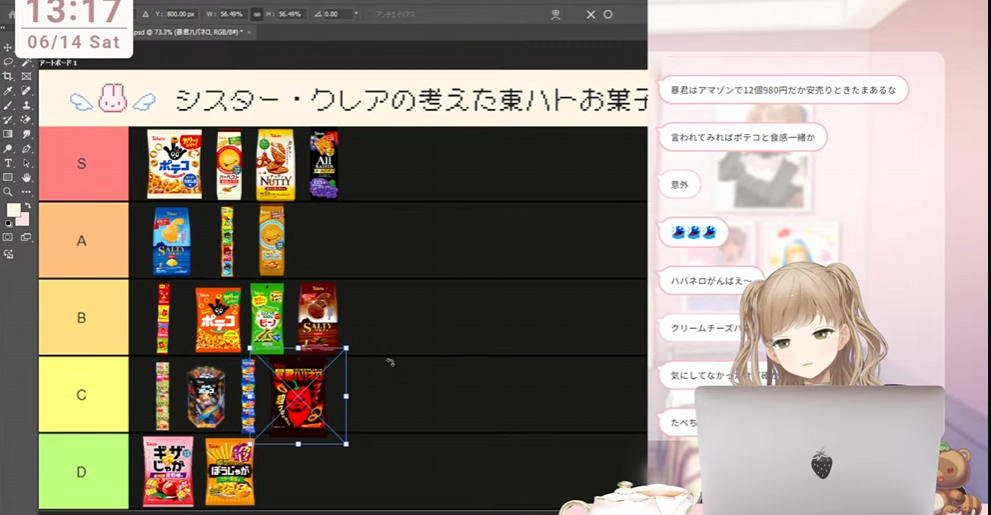
Task: Click the bottom-right transform handle of selection
Action: 346,444
